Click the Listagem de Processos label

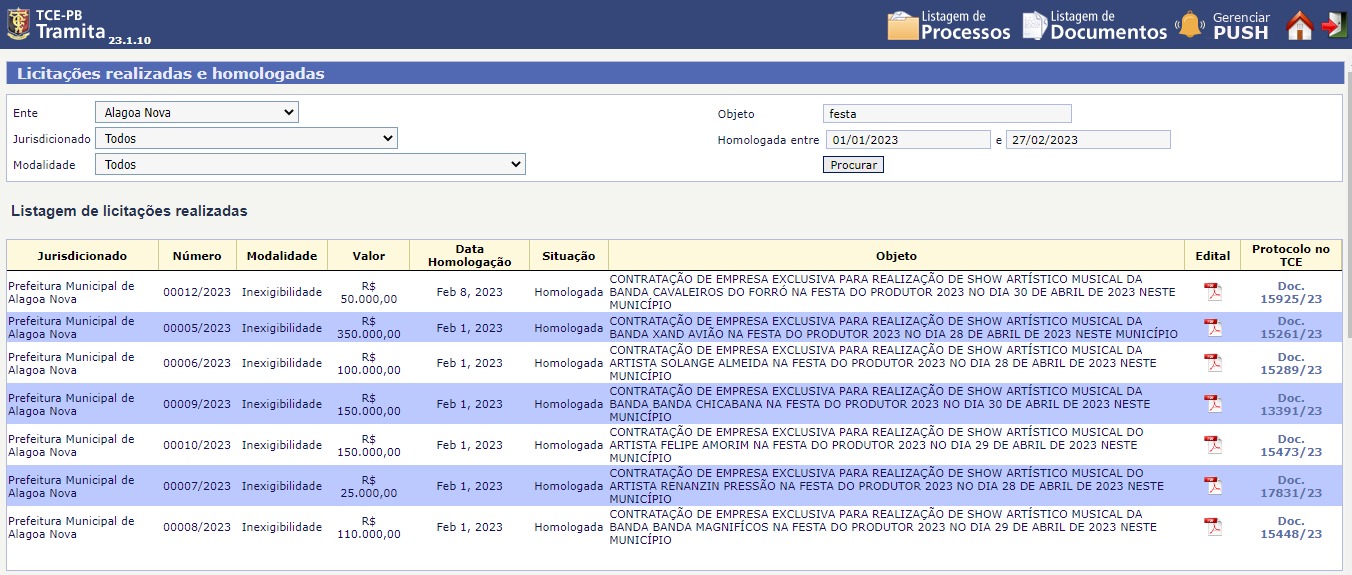(x=965, y=25)
